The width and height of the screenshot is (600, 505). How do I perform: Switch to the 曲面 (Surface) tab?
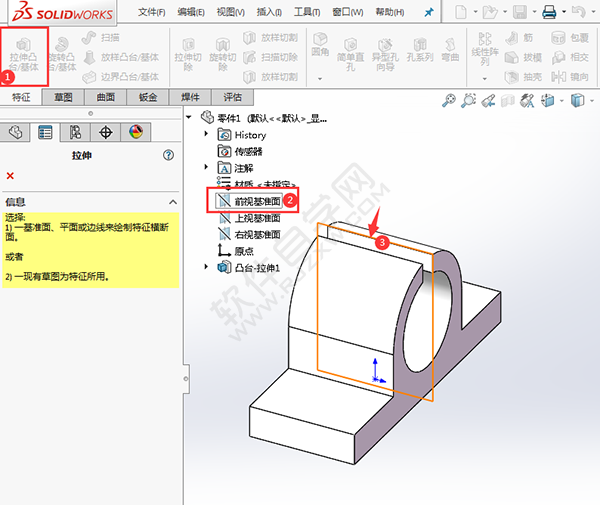pos(106,97)
